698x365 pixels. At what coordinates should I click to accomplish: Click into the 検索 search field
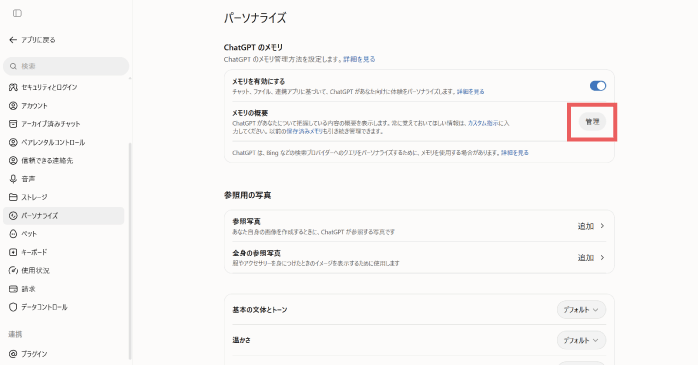pos(66,66)
